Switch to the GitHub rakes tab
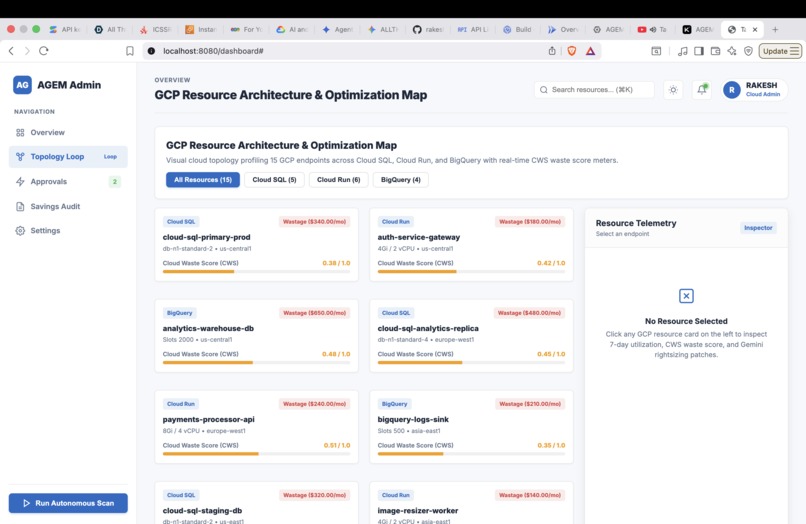Image resolution: width=806 pixels, height=524 pixels. [428, 29]
